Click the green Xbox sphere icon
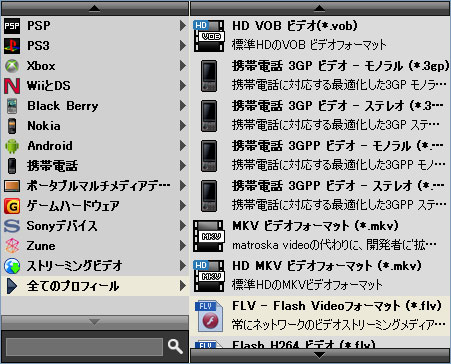Viewport: 451px width, 364px height. pos(12,66)
